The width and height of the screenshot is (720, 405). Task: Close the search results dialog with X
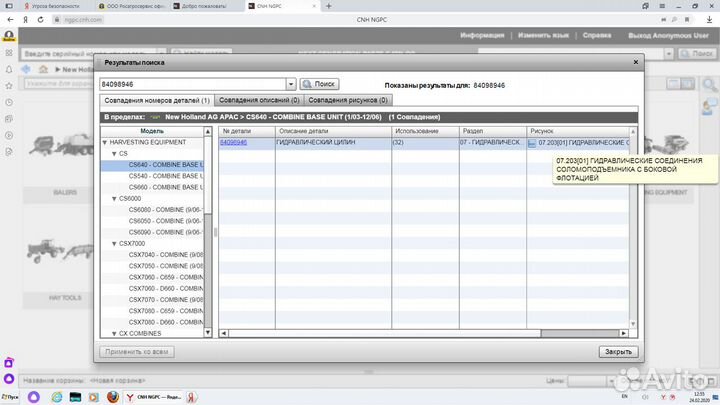pyautogui.click(x=634, y=62)
